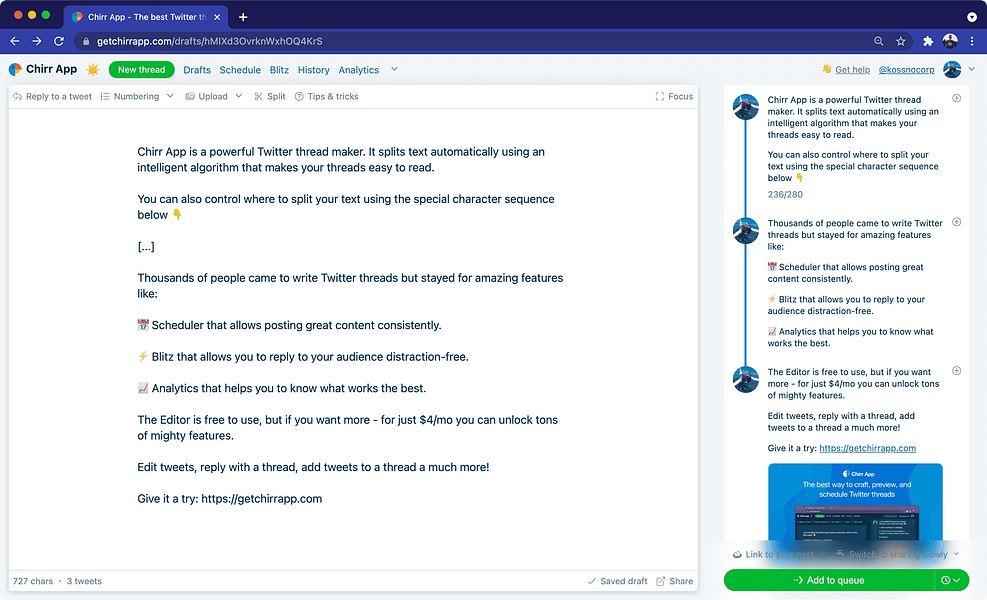The image size is (987, 600).
Task: Click the browser extensions puzzle icon
Action: [928, 42]
